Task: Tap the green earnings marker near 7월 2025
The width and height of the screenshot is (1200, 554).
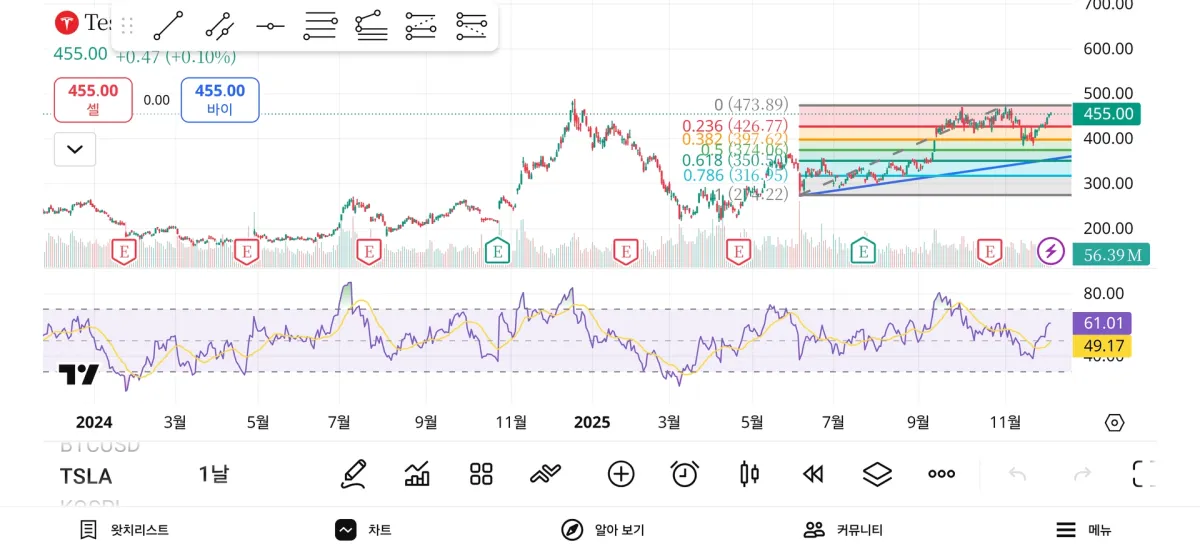Action: pos(863,251)
